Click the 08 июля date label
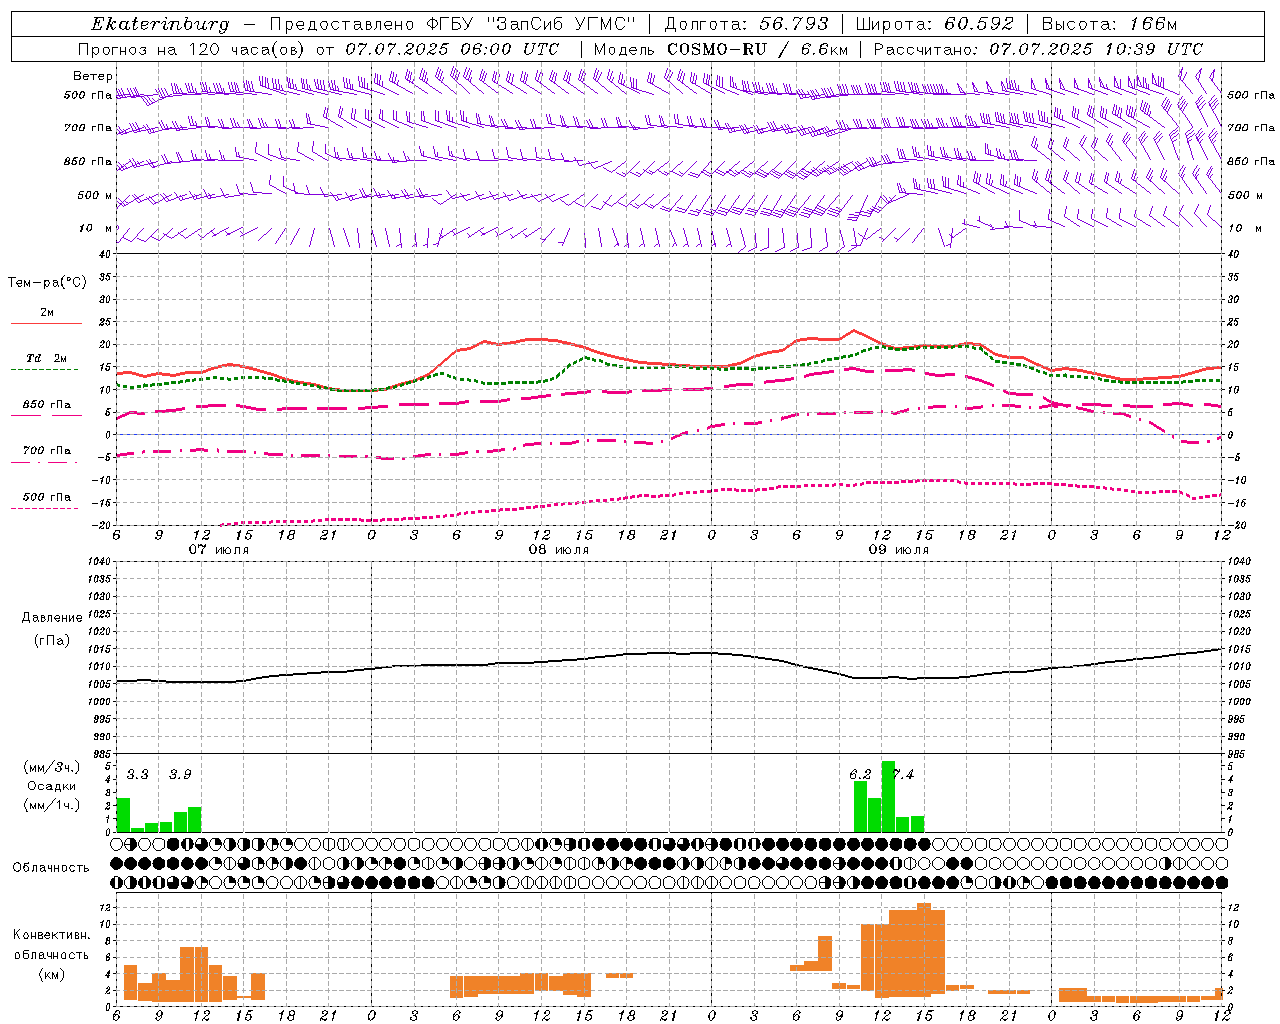The image size is (1280, 1024). point(559,550)
